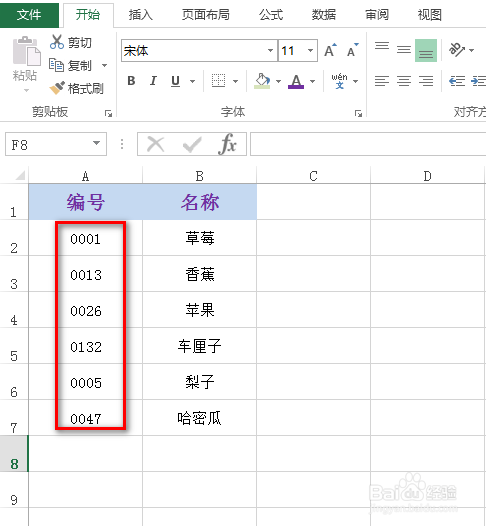486x526 pixels.
Task: Click inside the formula bar
Action: click(368, 144)
